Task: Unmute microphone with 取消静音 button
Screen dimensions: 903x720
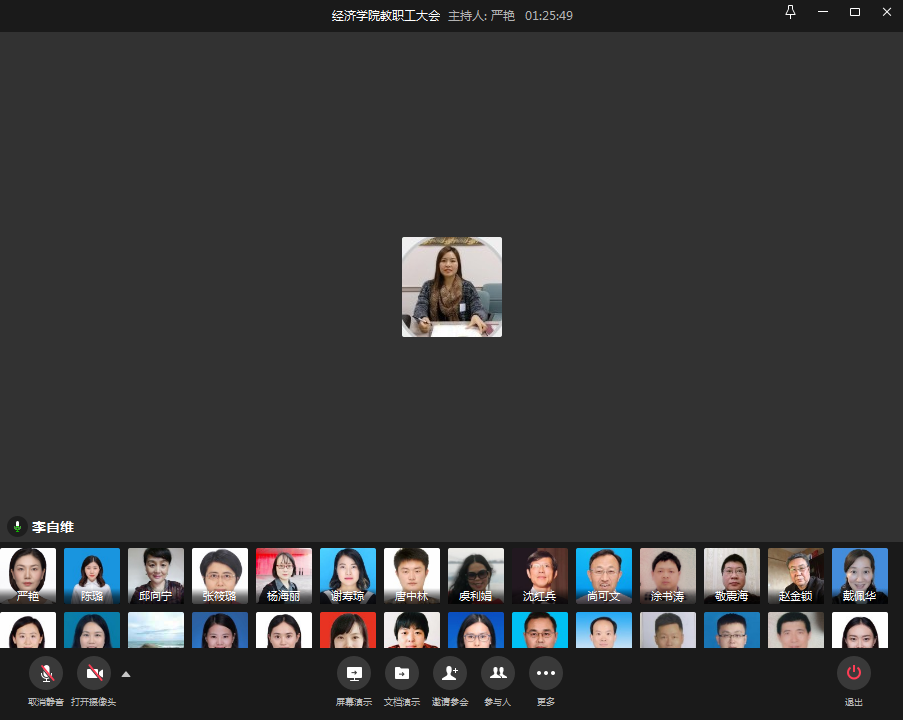Action: (46, 674)
